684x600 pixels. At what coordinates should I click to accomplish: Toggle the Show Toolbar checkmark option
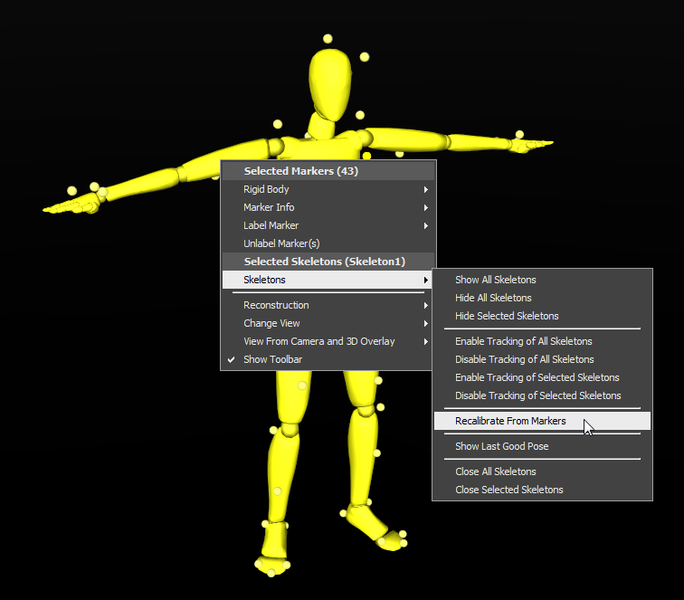[x=272, y=360]
